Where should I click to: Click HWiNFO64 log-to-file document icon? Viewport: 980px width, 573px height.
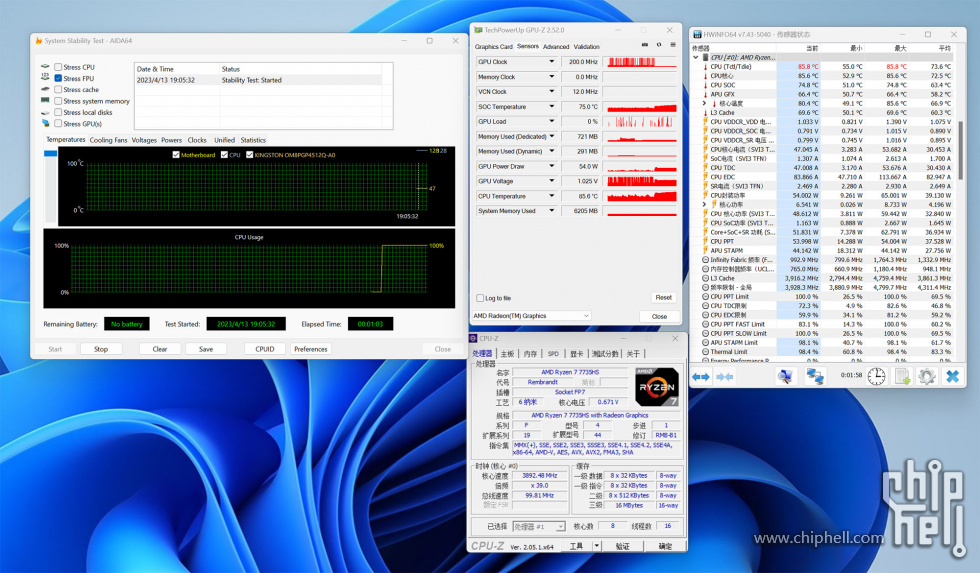(x=902, y=376)
